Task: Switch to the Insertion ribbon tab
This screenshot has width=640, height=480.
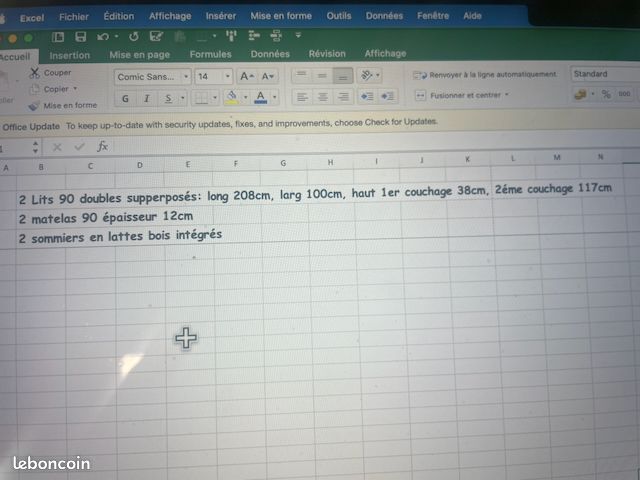Action: coord(69,55)
